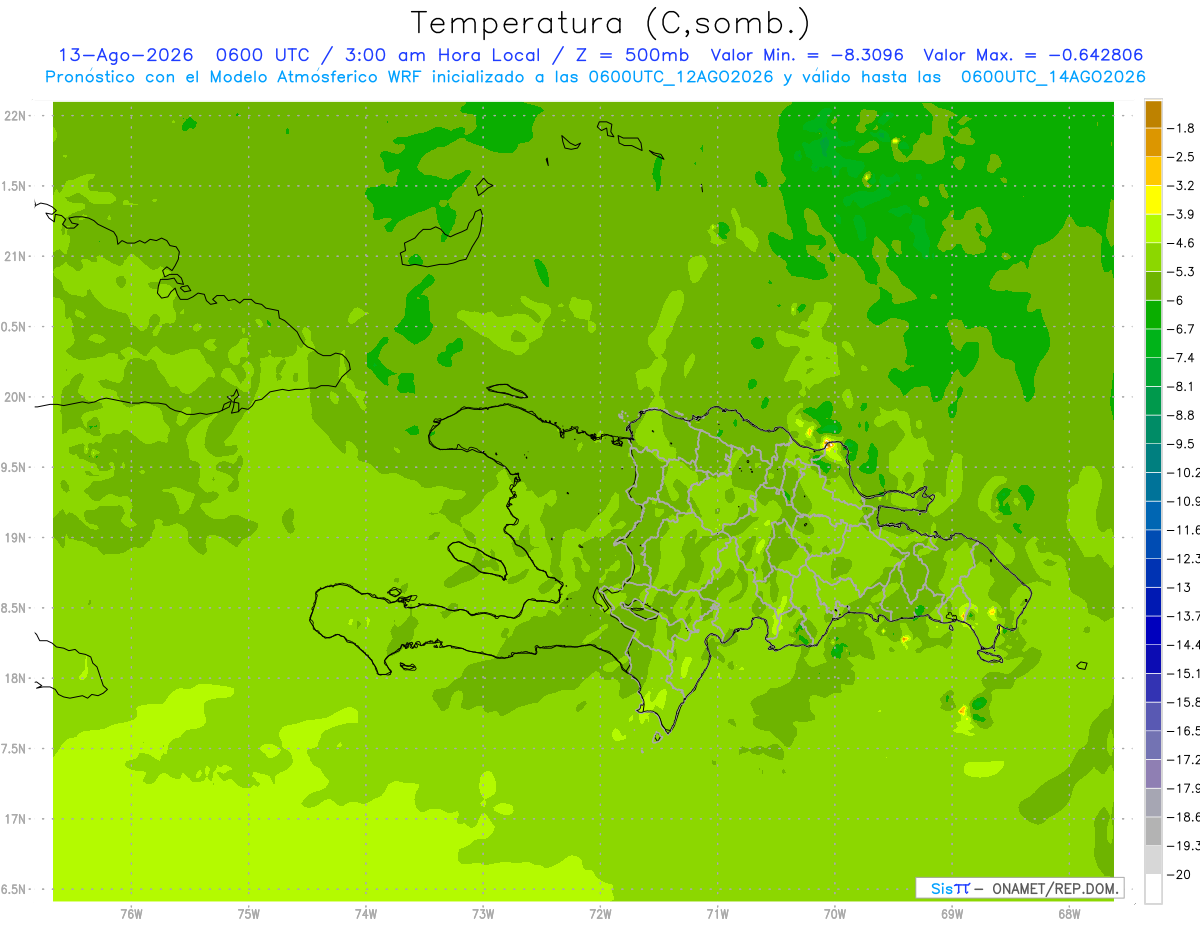Click the "74W" longitude axis label

point(366,914)
